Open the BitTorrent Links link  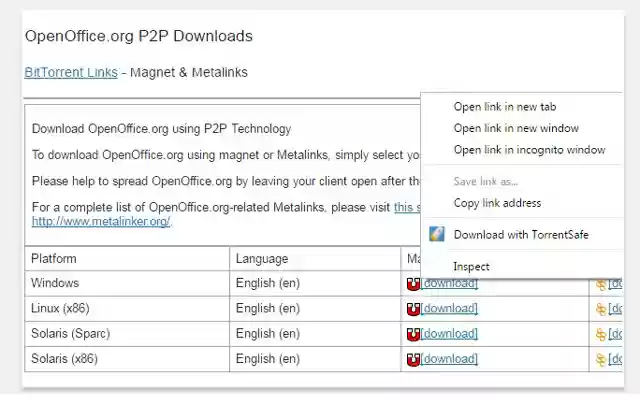coord(71,72)
